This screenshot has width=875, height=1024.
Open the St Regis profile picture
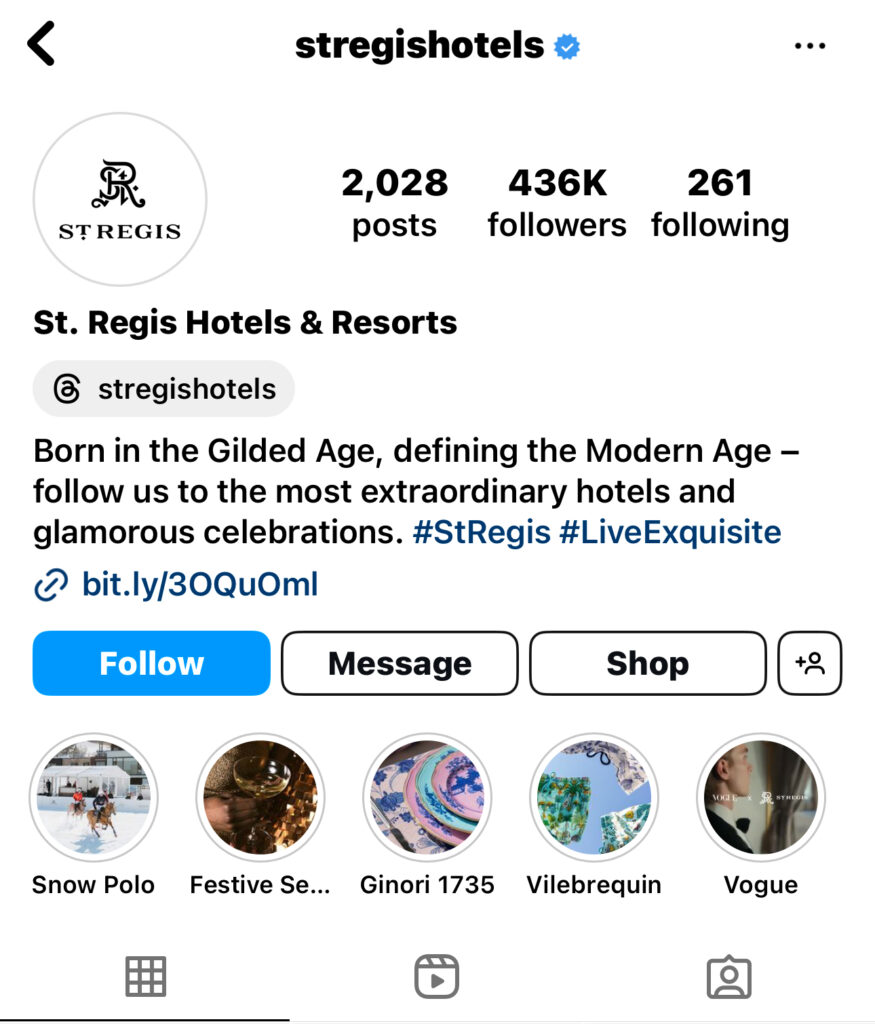click(120, 199)
